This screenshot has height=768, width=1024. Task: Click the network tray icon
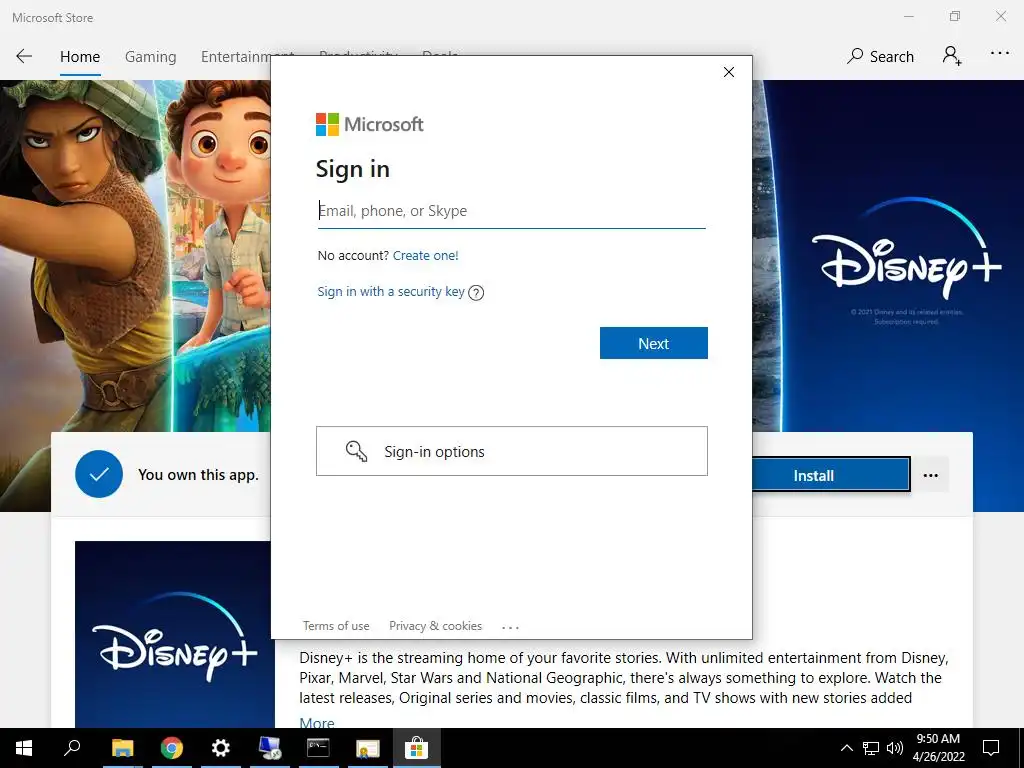(871, 748)
